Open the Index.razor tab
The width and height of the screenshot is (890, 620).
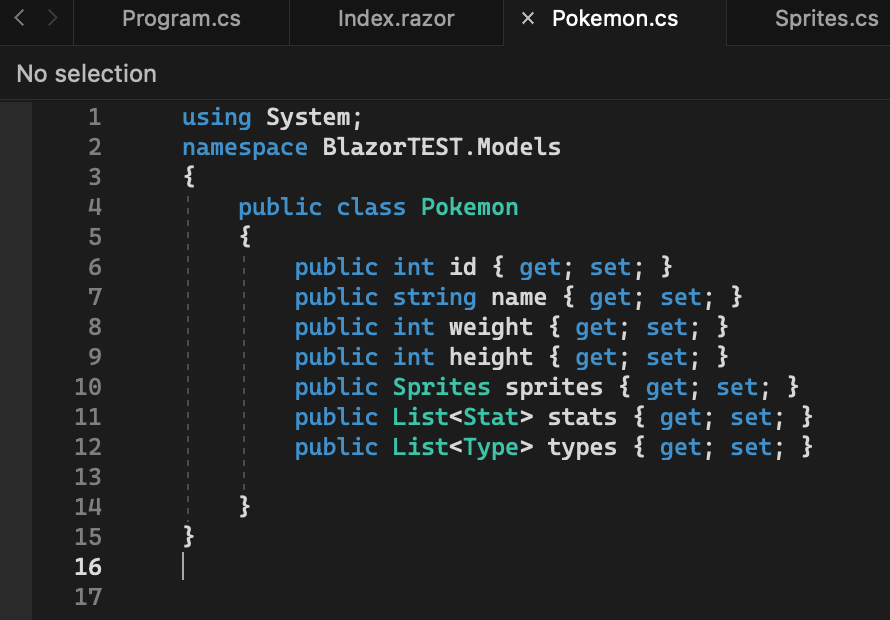[396, 19]
